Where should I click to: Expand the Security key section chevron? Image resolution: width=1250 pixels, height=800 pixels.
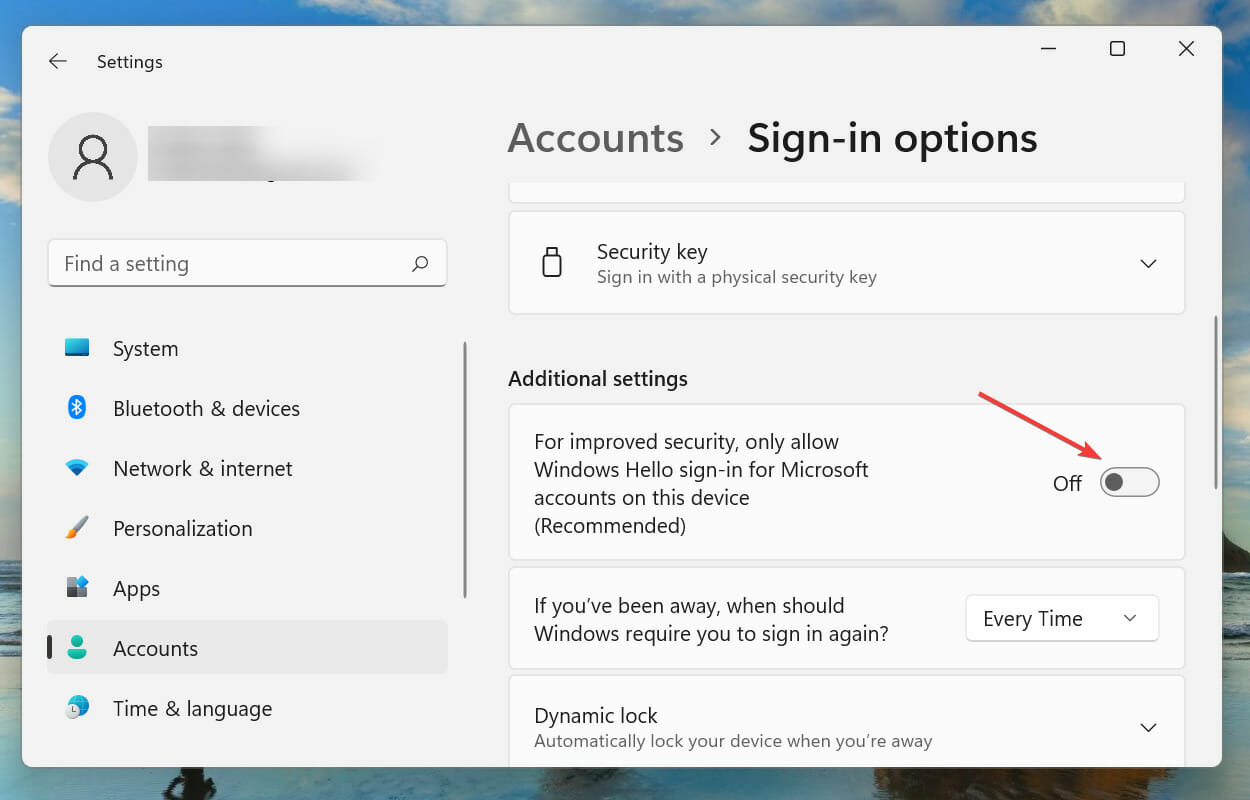click(1149, 264)
